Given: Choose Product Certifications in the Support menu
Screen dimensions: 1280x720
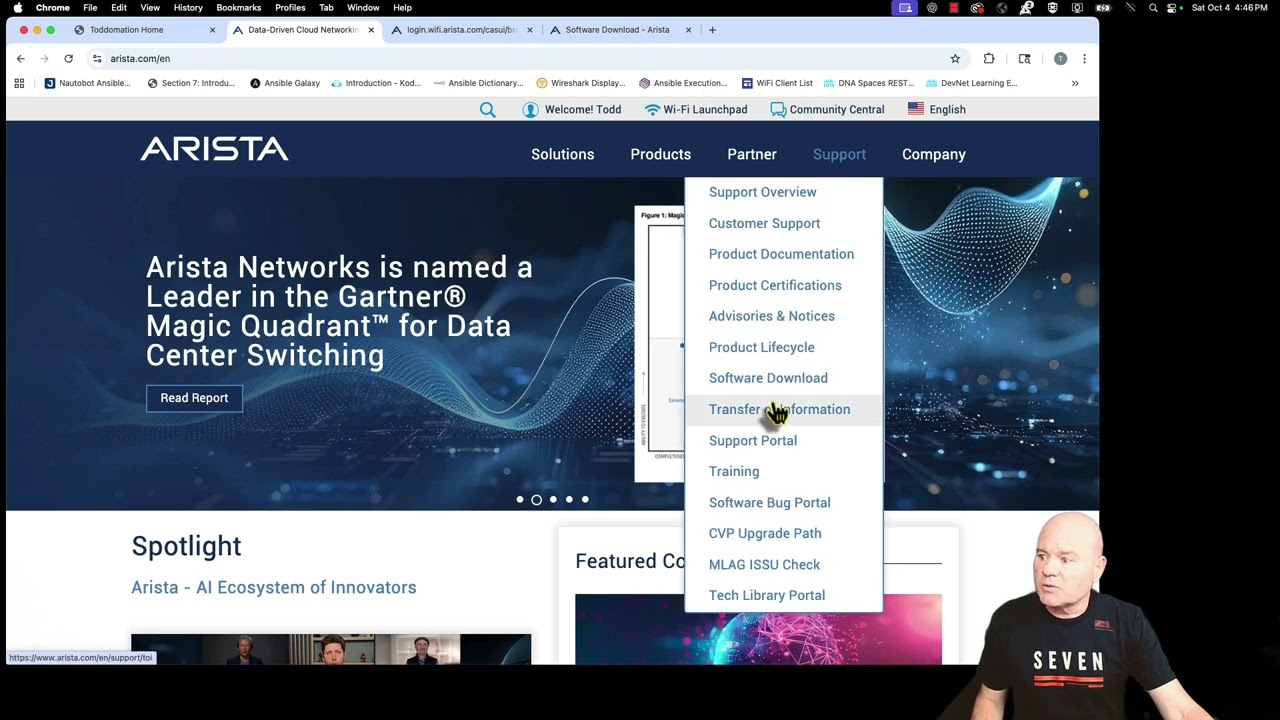Looking at the screenshot, I should coord(775,285).
